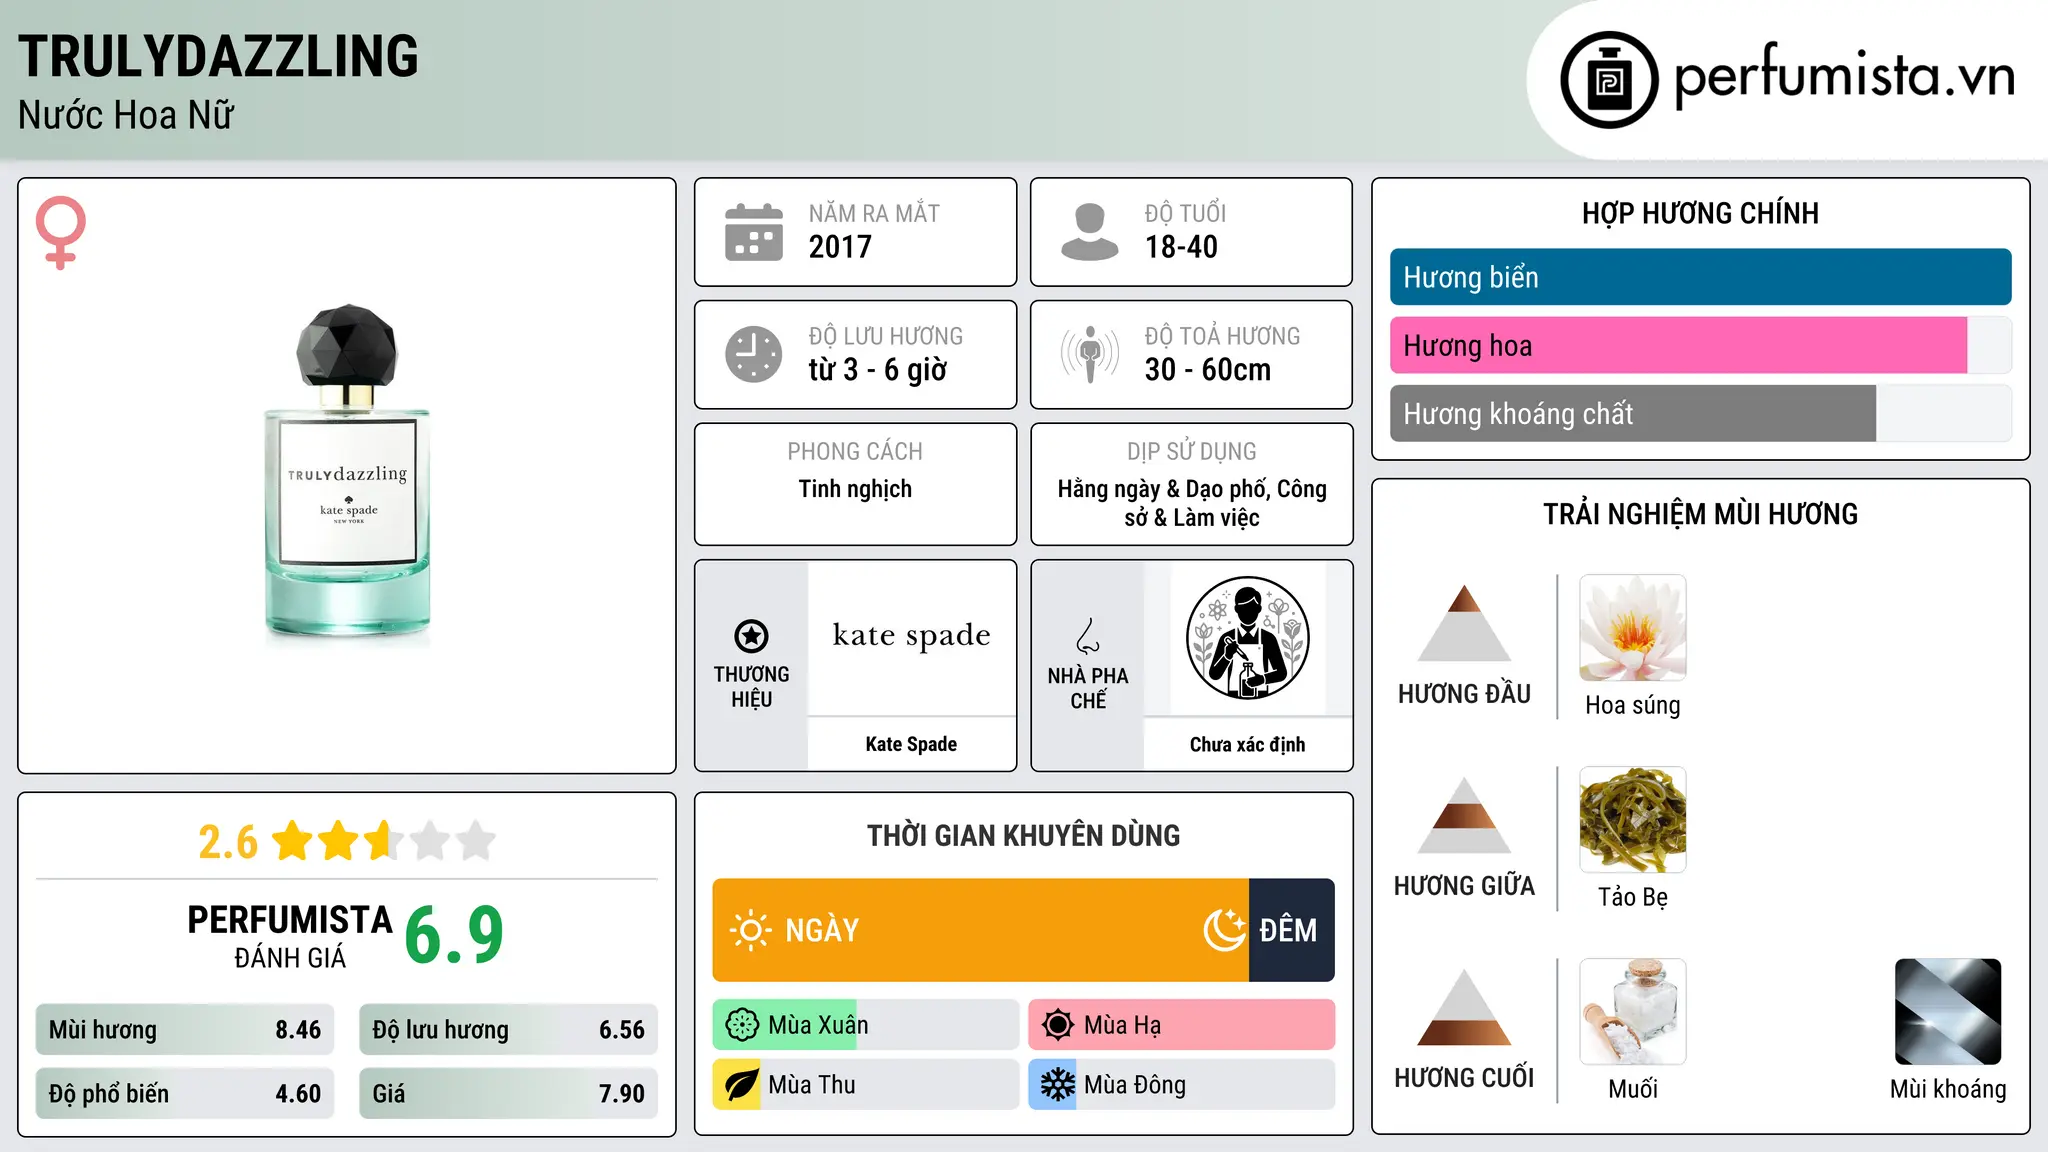Open the Tảo Bẹ seaweed thumbnail

point(1633,820)
